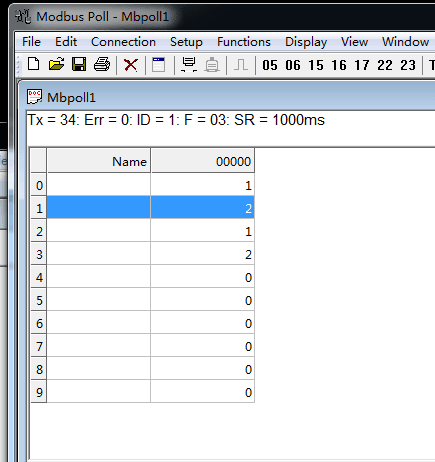Click Name cell in row 9

point(99,392)
